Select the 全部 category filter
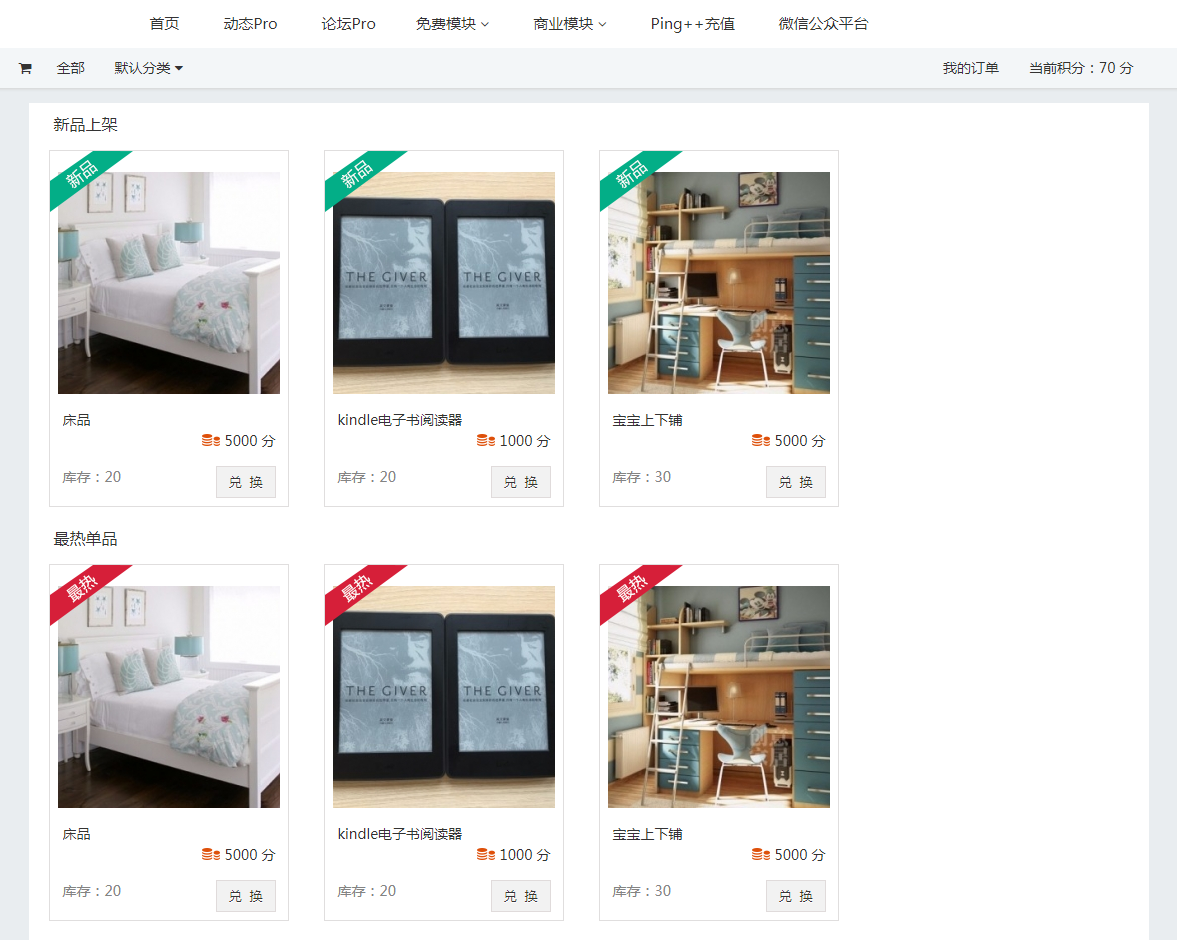 pyautogui.click(x=71, y=68)
